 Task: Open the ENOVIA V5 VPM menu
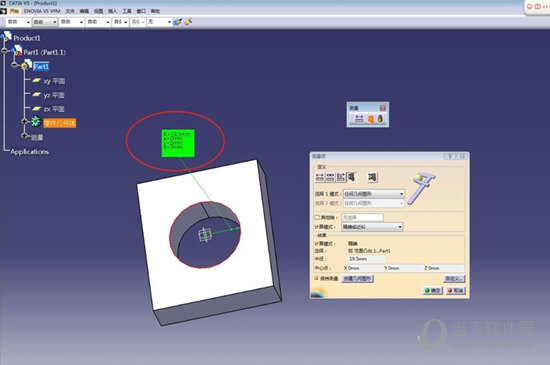click(42, 11)
